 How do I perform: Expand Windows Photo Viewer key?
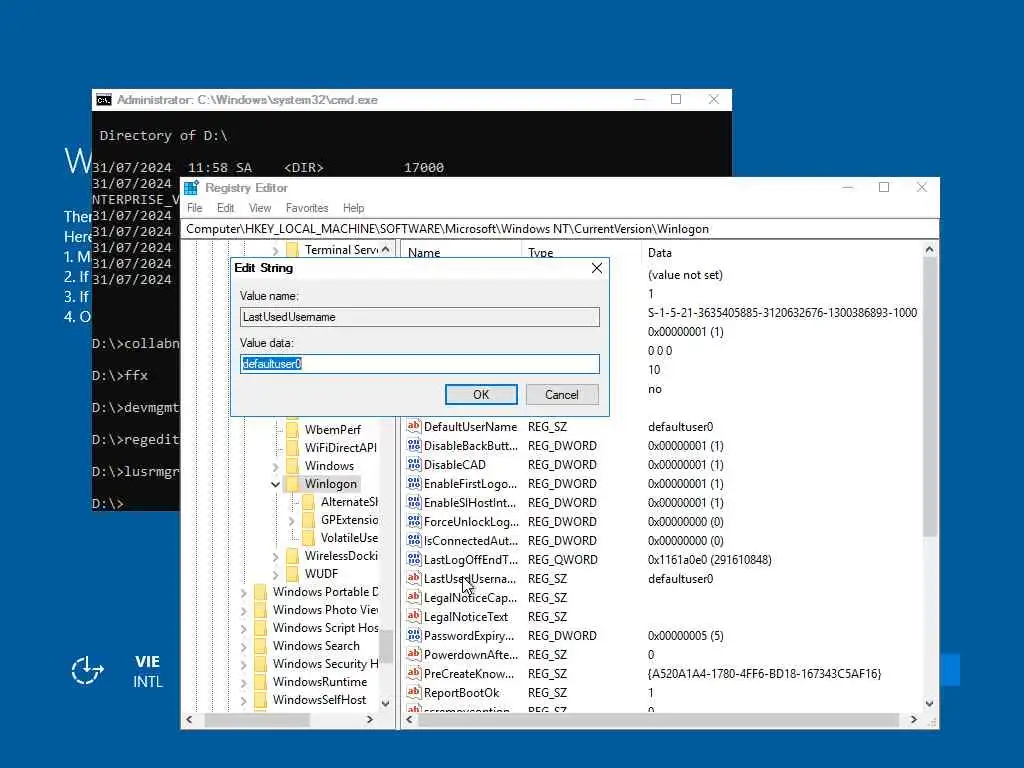pyautogui.click(x=243, y=611)
